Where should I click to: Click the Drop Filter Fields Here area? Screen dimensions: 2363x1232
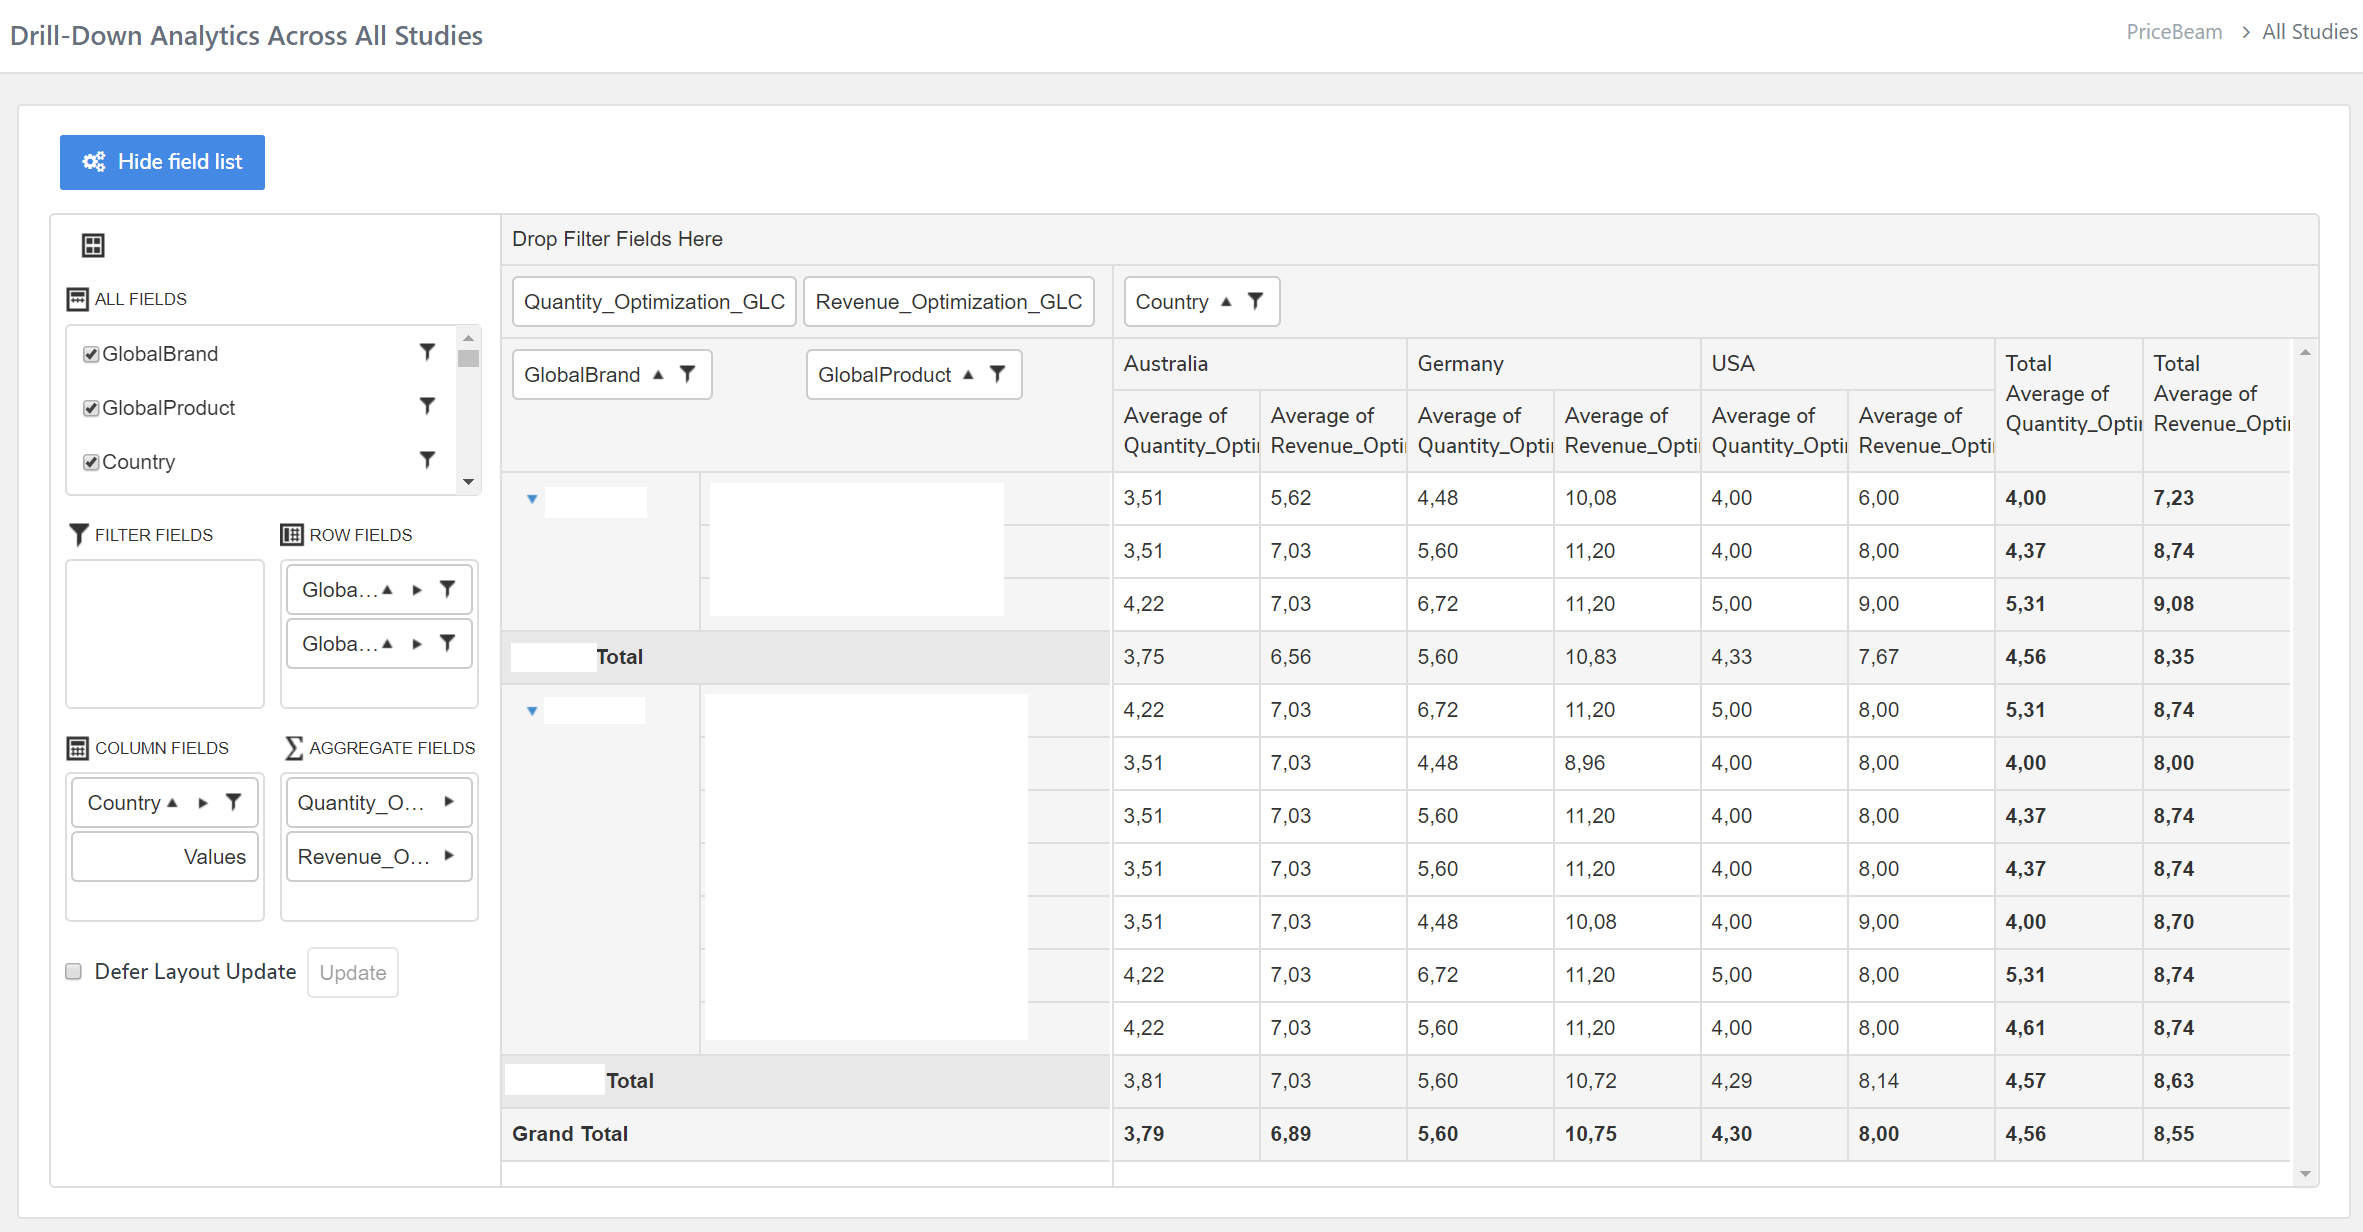coord(1409,240)
